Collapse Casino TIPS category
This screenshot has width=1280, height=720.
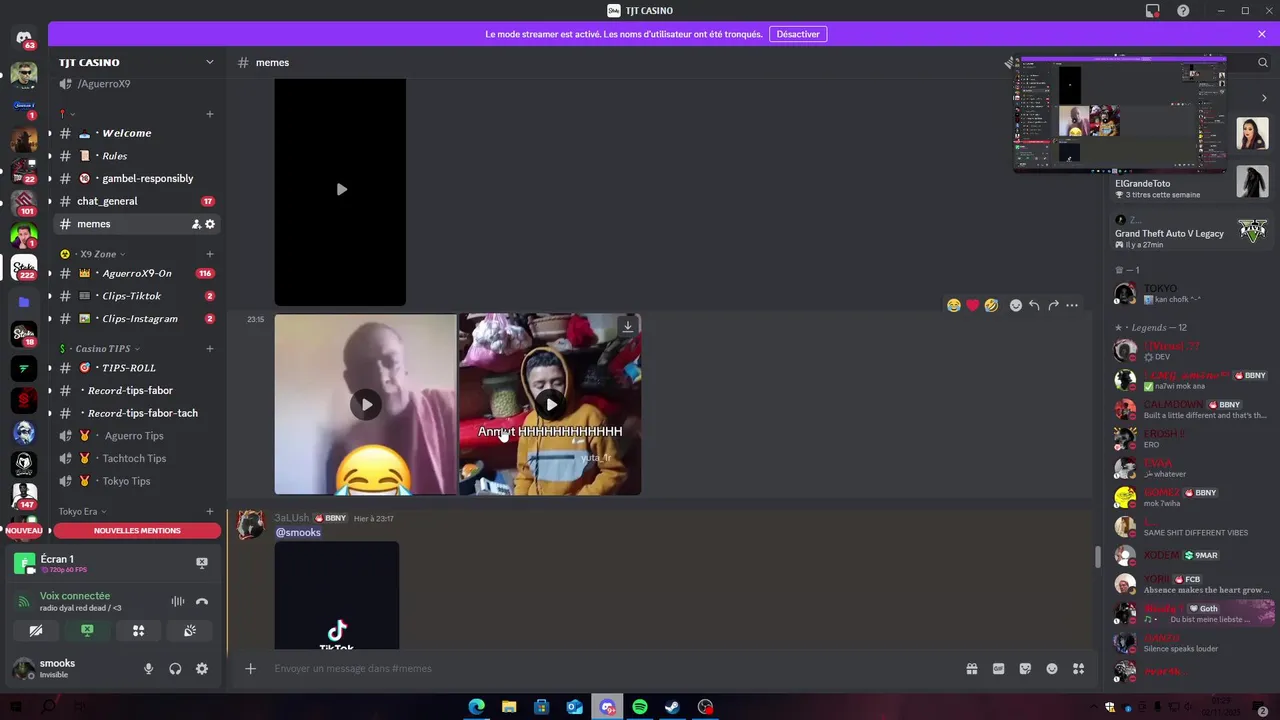101,349
